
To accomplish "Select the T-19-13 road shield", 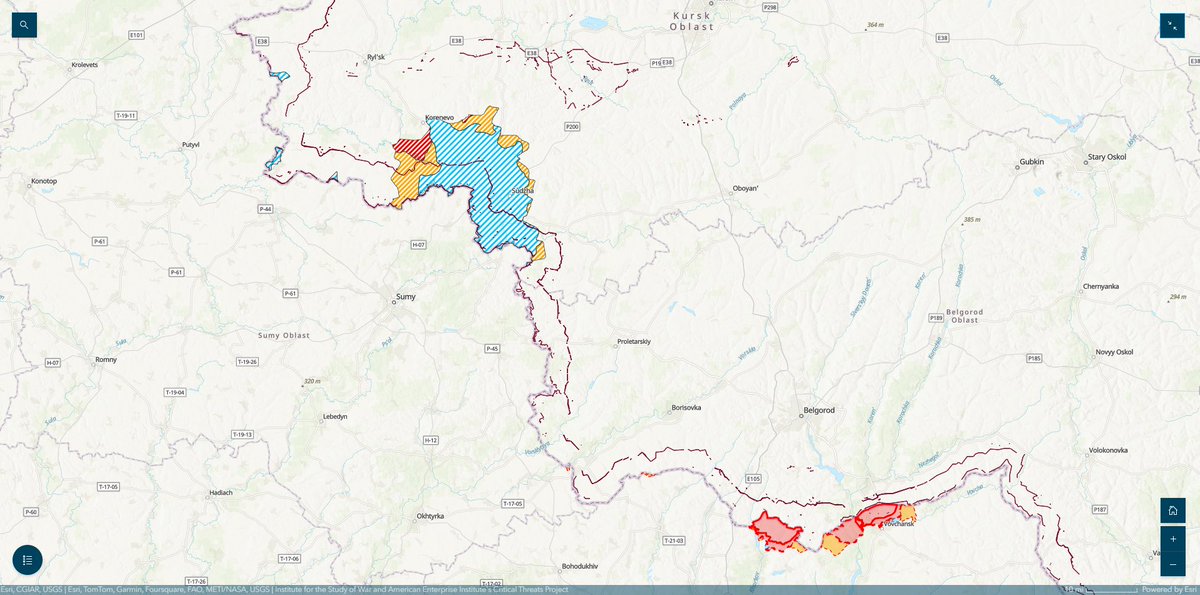I will pos(242,435).
